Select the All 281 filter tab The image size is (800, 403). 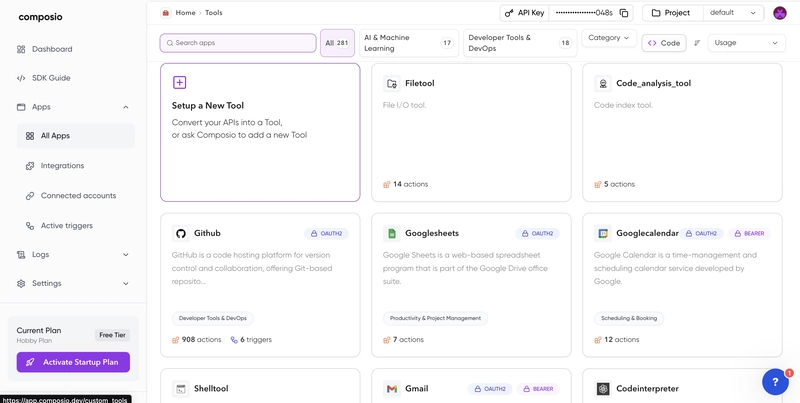(x=337, y=43)
